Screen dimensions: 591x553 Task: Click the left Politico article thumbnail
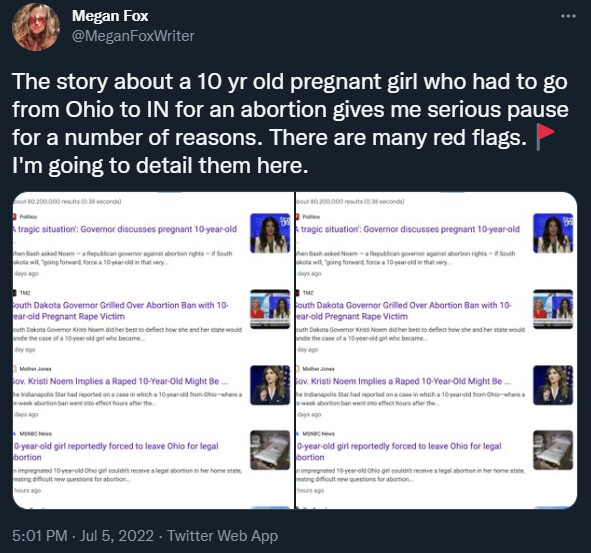point(270,233)
